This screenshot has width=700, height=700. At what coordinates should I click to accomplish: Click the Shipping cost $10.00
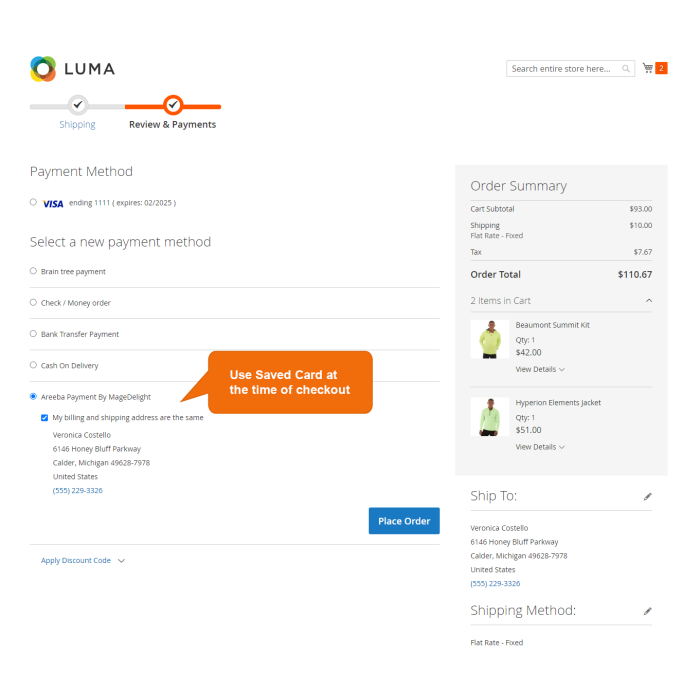point(641,225)
